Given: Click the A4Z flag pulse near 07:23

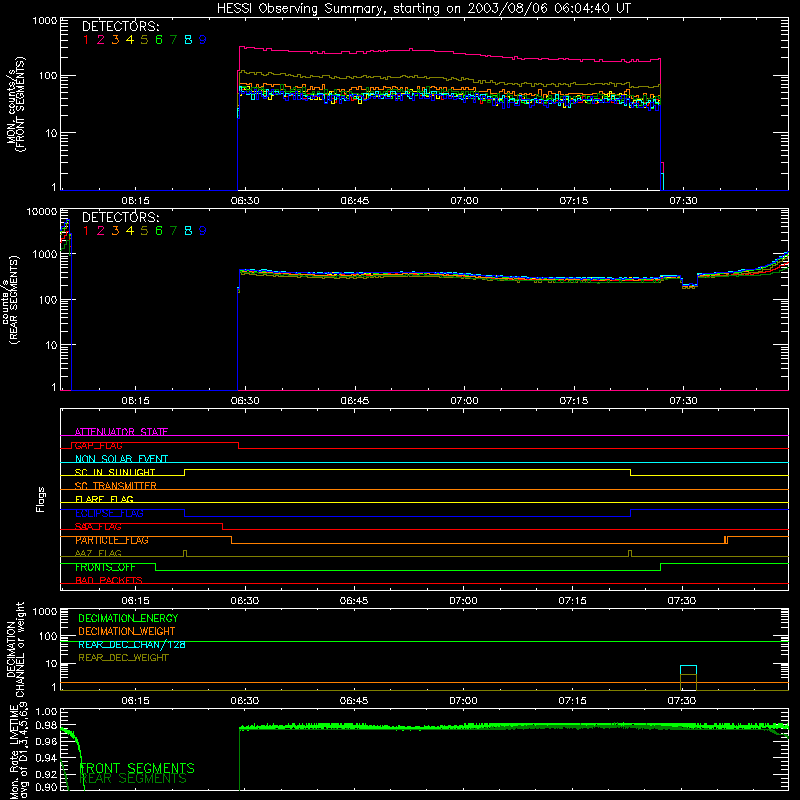Looking at the screenshot, I should point(630,554).
